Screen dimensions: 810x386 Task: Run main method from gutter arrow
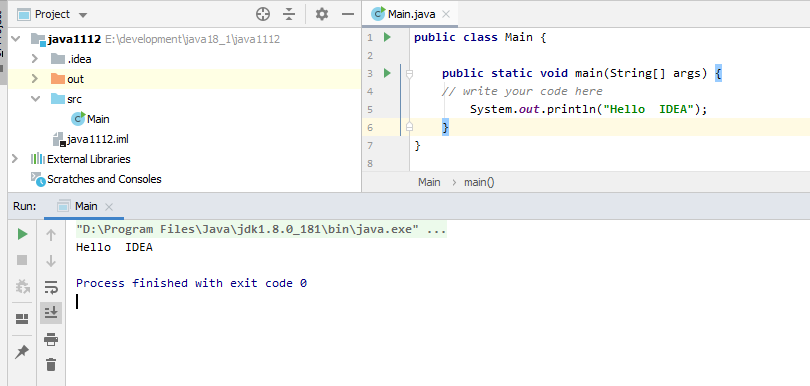coord(387,73)
